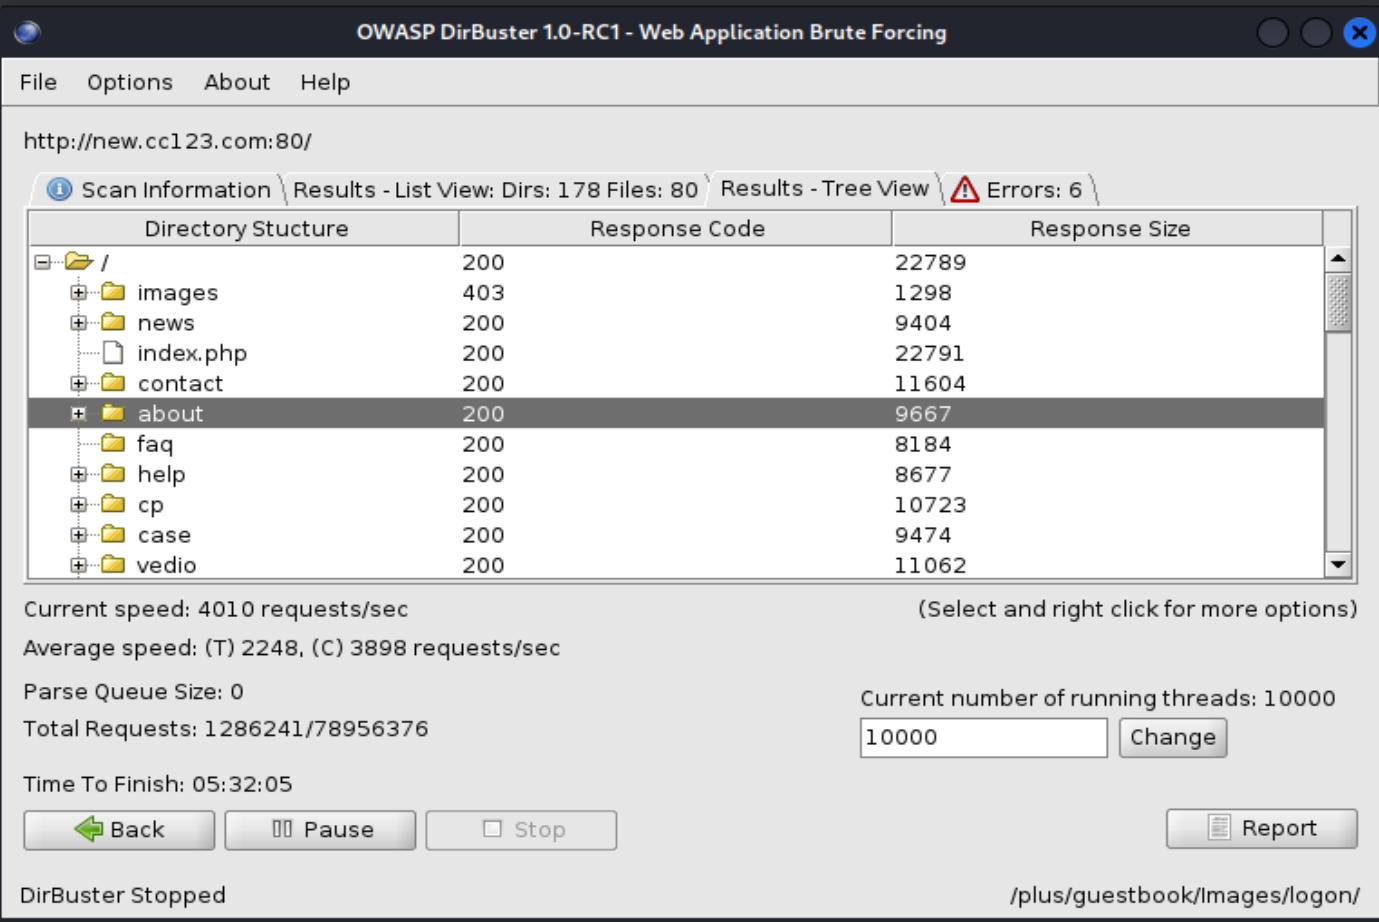1379x922 pixels.
Task: Click the contact folder icon
Action: coord(113,383)
